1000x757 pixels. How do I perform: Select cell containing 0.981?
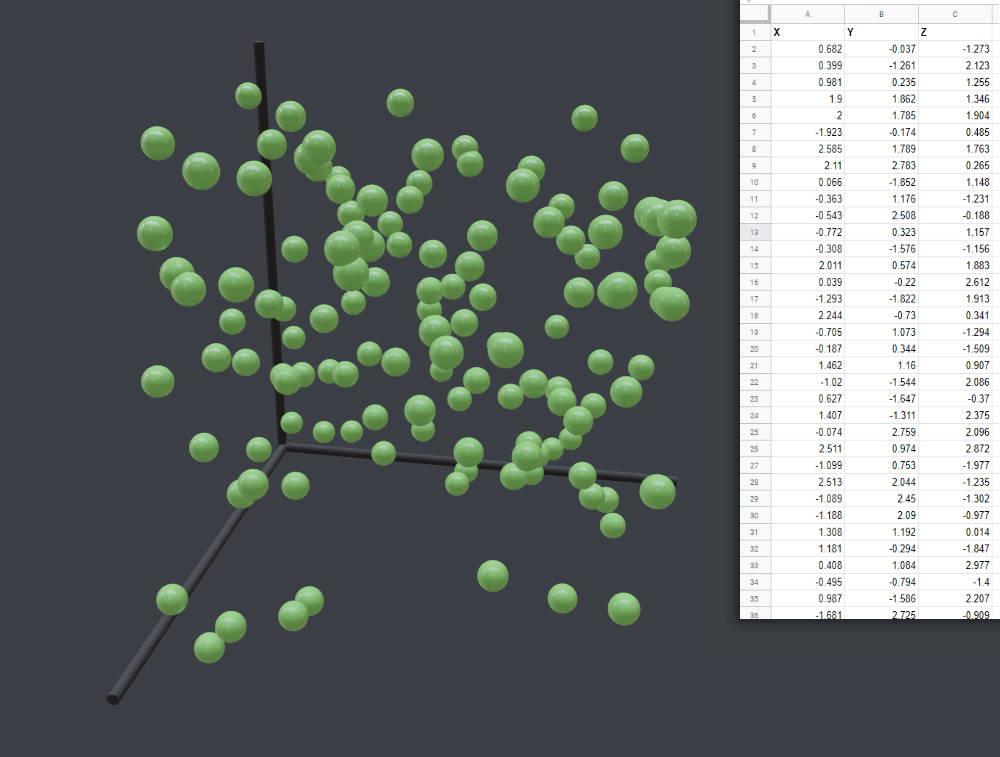point(807,82)
